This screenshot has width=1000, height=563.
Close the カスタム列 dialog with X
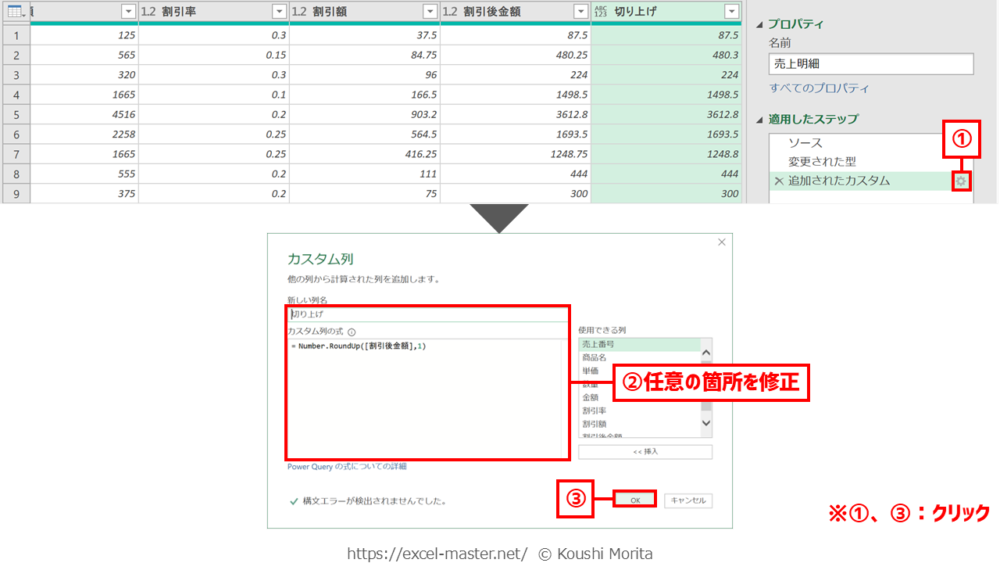pos(721,242)
